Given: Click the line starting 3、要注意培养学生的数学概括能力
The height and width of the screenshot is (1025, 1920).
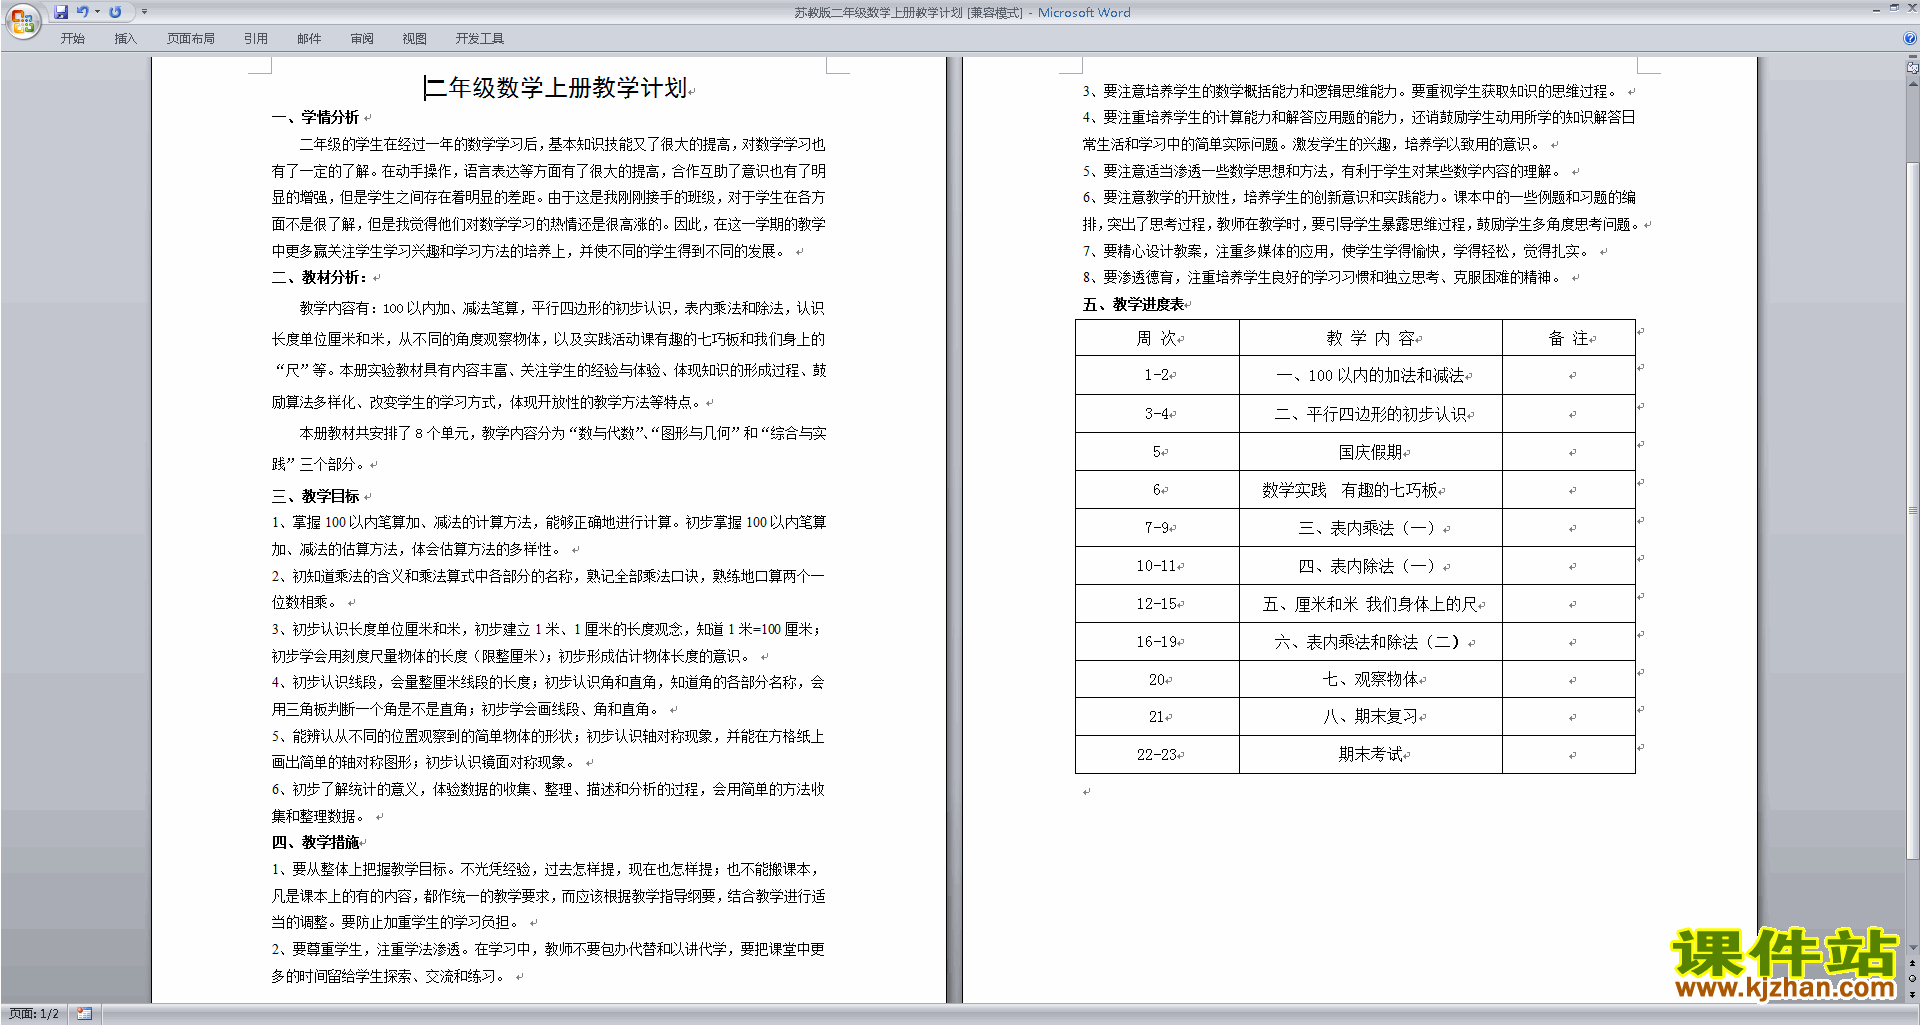Looking at the screenshot, I should (1350, 91).
